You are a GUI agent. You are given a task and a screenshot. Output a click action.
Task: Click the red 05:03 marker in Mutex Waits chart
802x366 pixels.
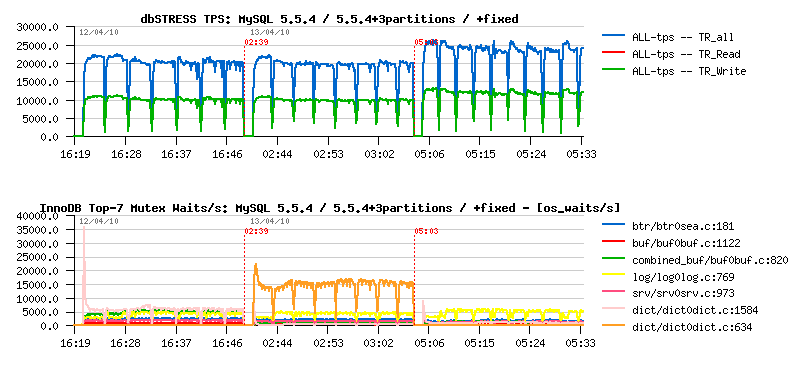(427, 231)
